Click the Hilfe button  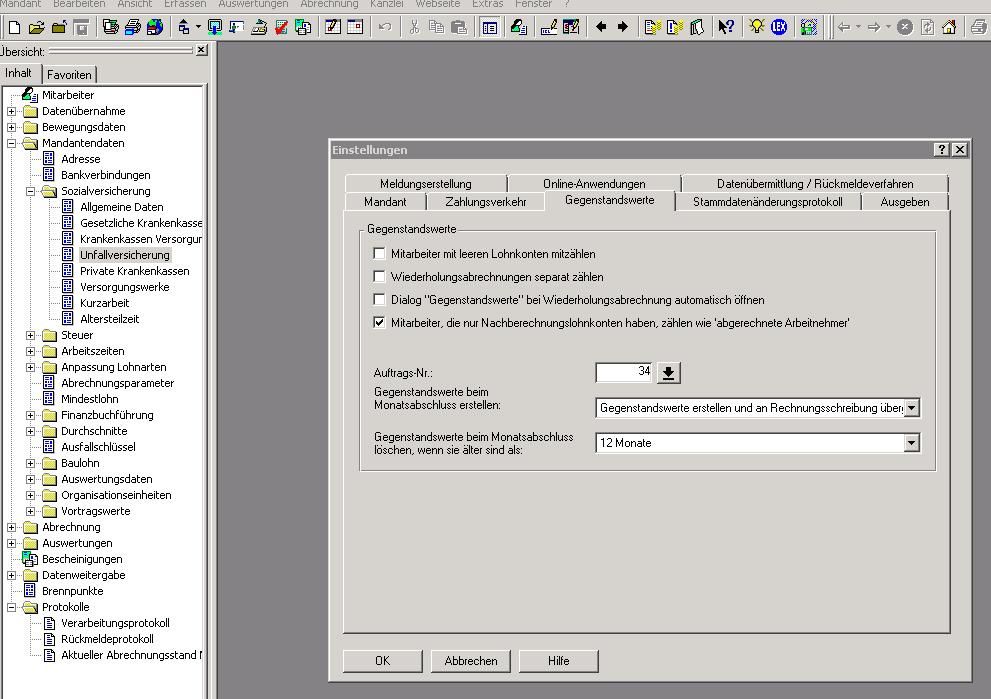558,661
